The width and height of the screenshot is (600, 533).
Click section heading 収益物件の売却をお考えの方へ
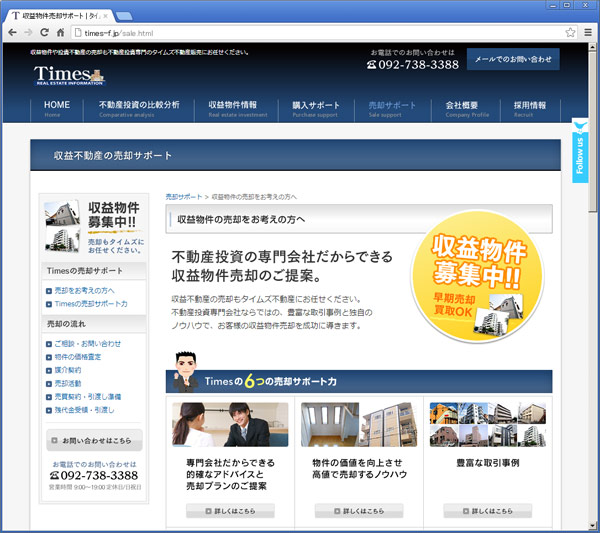(x=241, y=220)
